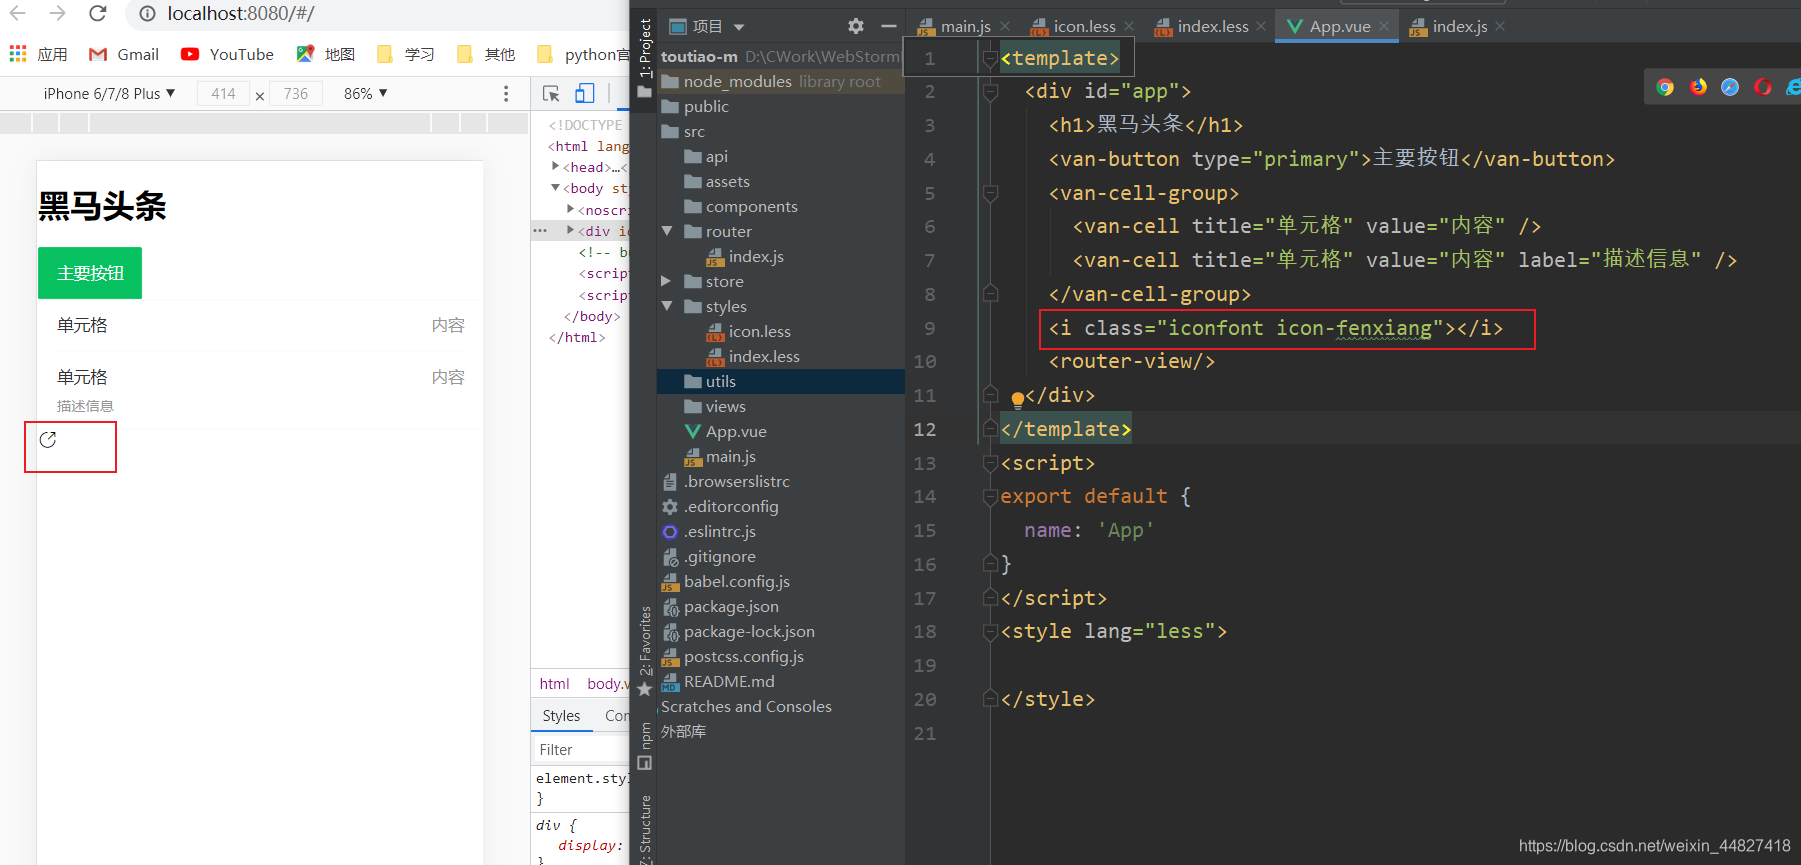Open the device toolbar three-dot menu
This screenshot has height=865, width=1801.
point(506,93)
